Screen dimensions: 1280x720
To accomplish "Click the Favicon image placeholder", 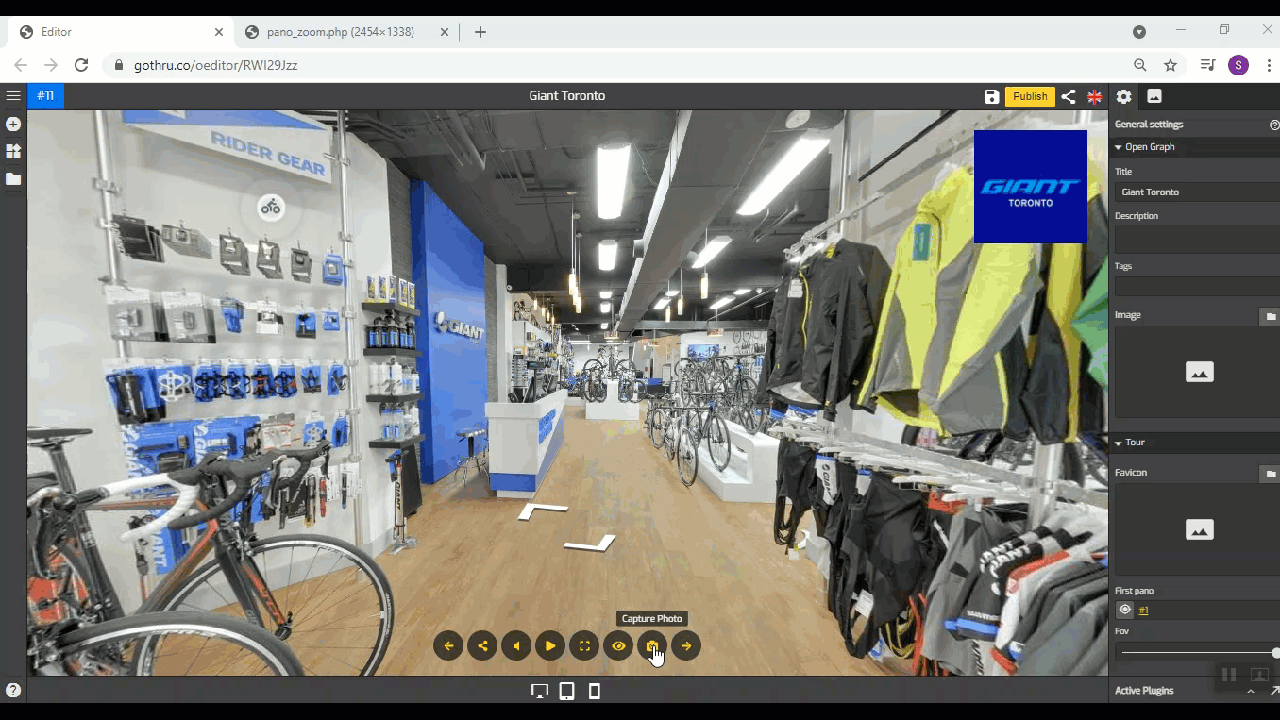I will [x=1199, y=529].
